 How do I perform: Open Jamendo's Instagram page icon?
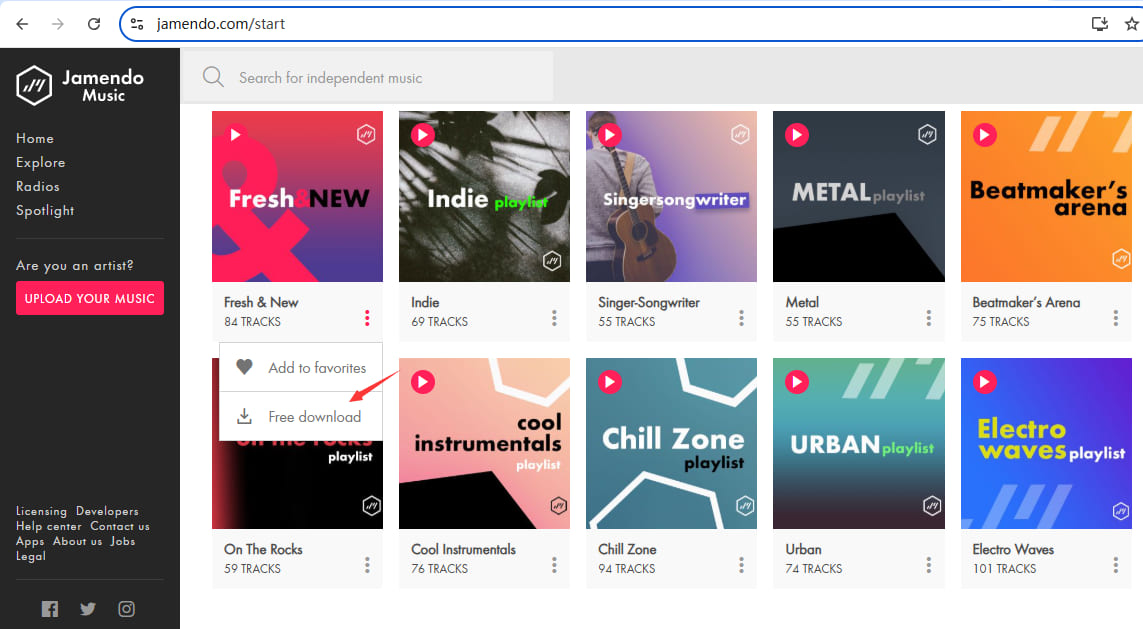click(x=127, y=609)
